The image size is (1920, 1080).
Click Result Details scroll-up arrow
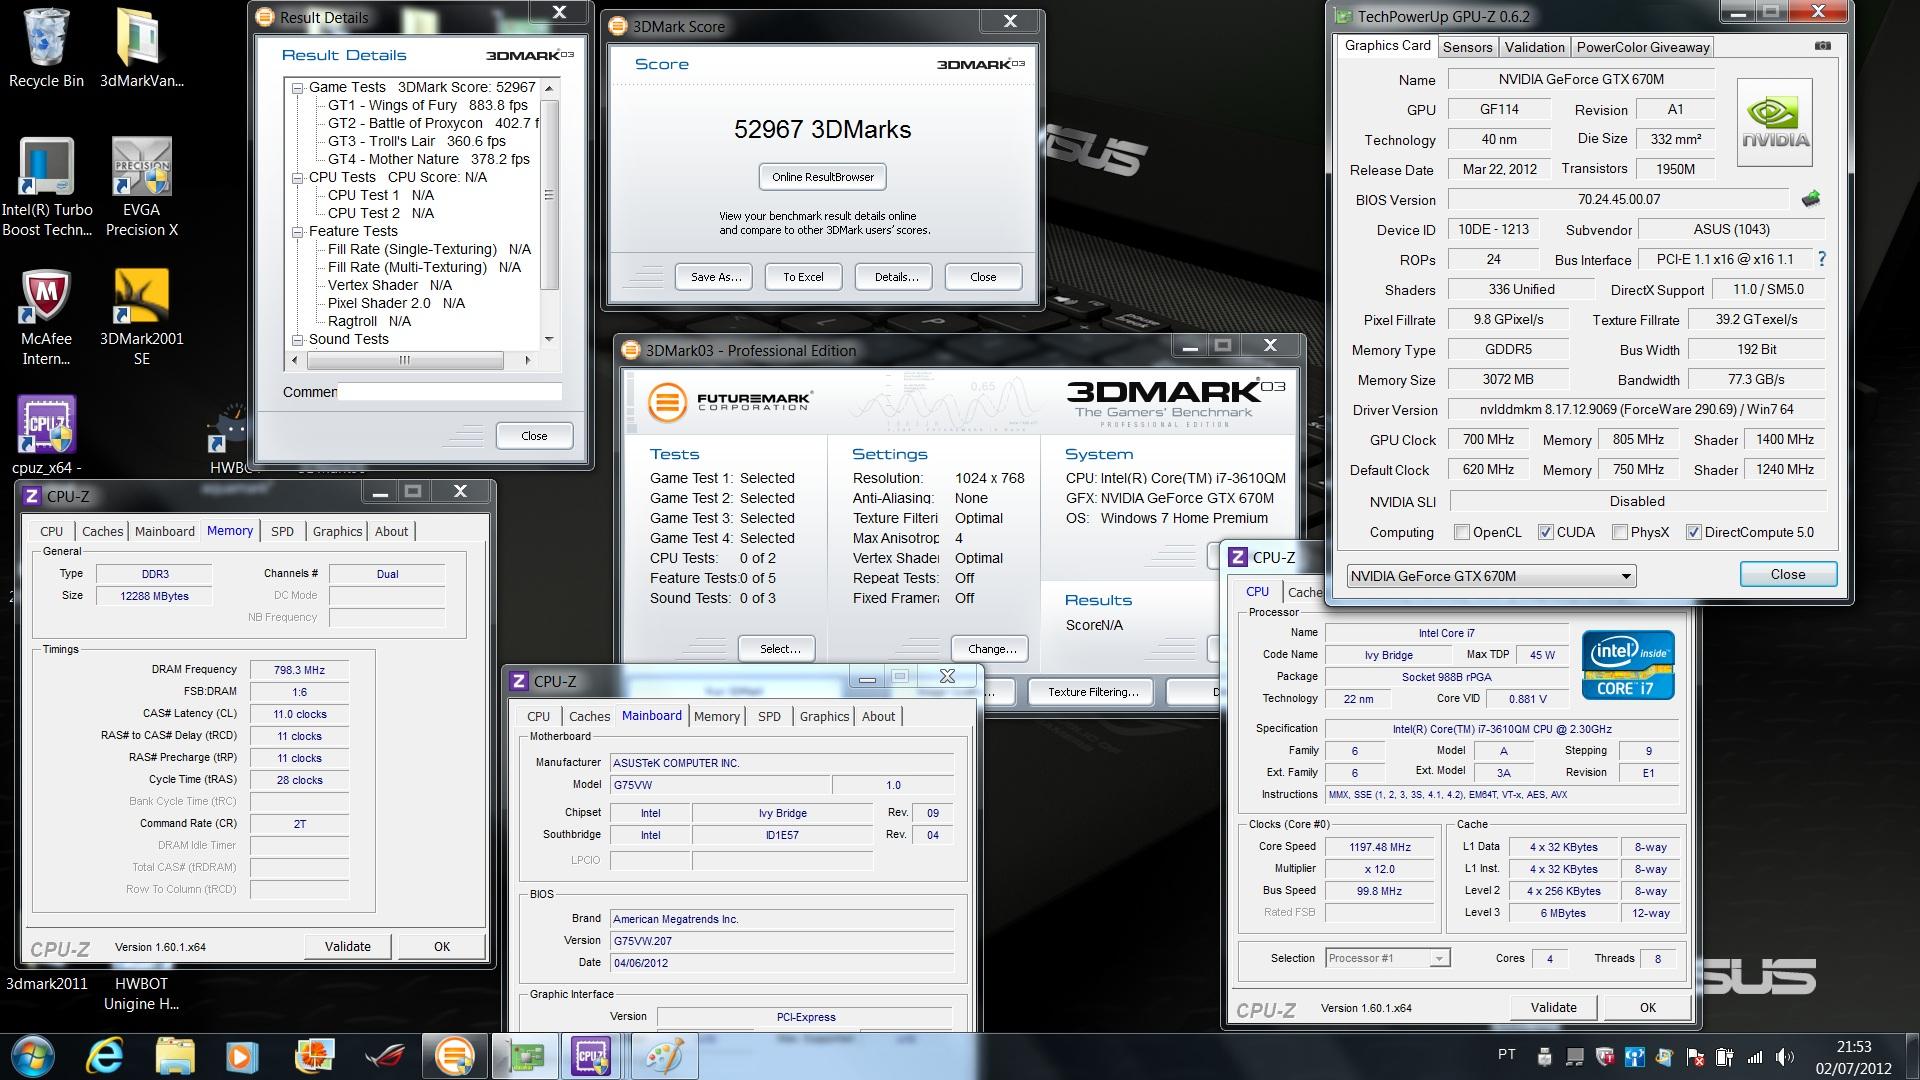click(x=548, y=88)
